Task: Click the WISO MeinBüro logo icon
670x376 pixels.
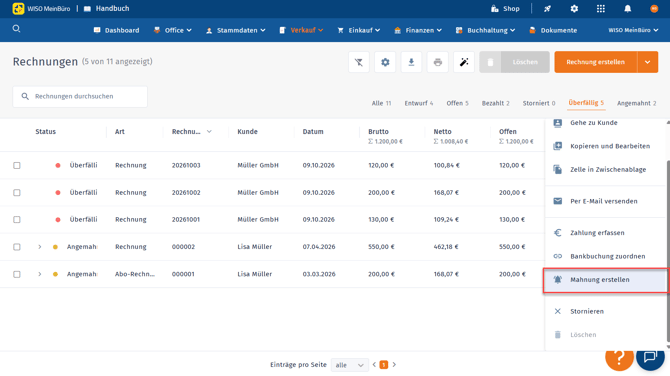Action: (x=18, y=9)
